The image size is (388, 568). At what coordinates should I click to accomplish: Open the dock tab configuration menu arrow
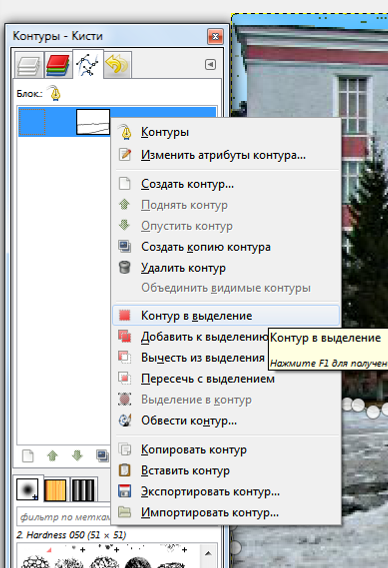pyautogui.click(x=210, y=64)
